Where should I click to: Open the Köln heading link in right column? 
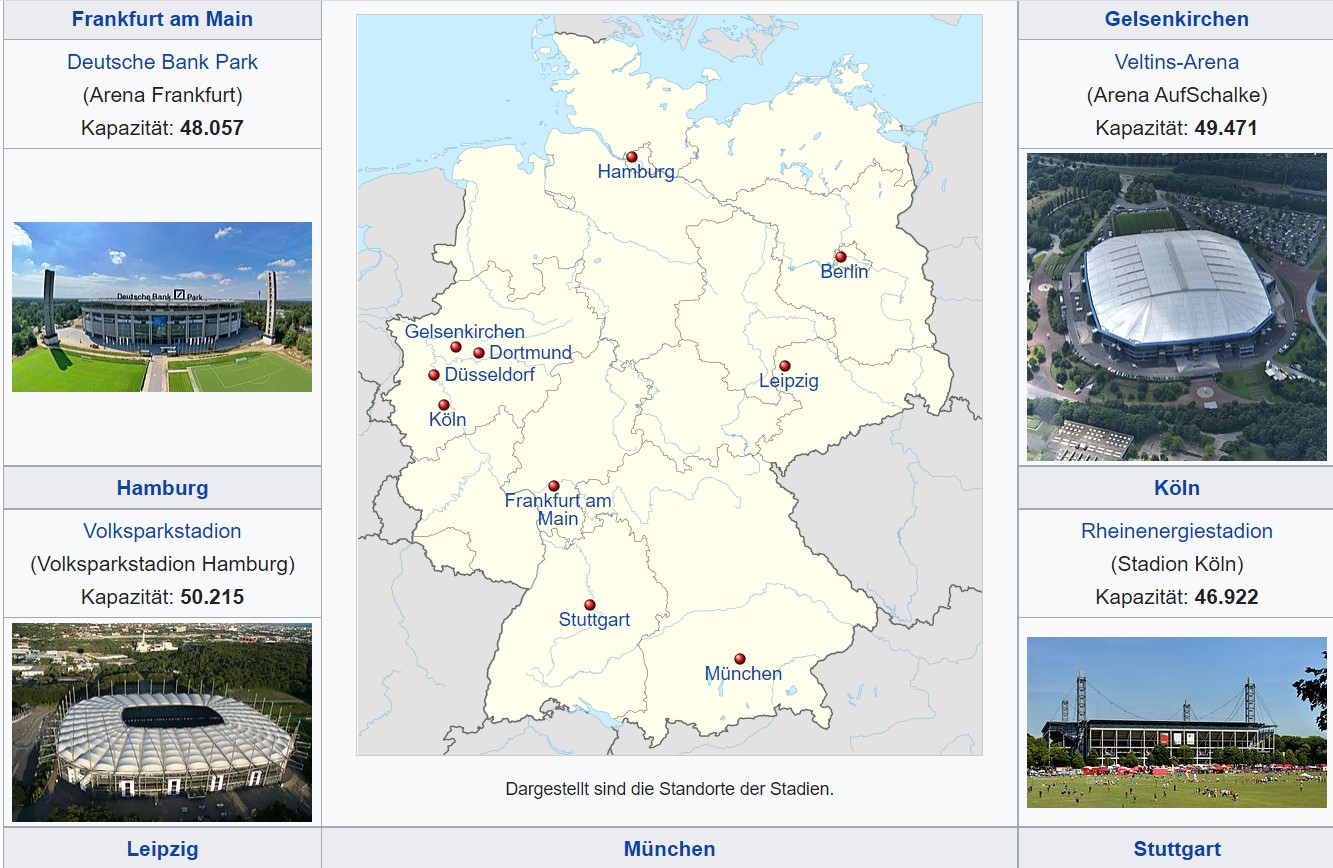(x=1177, y=488)
